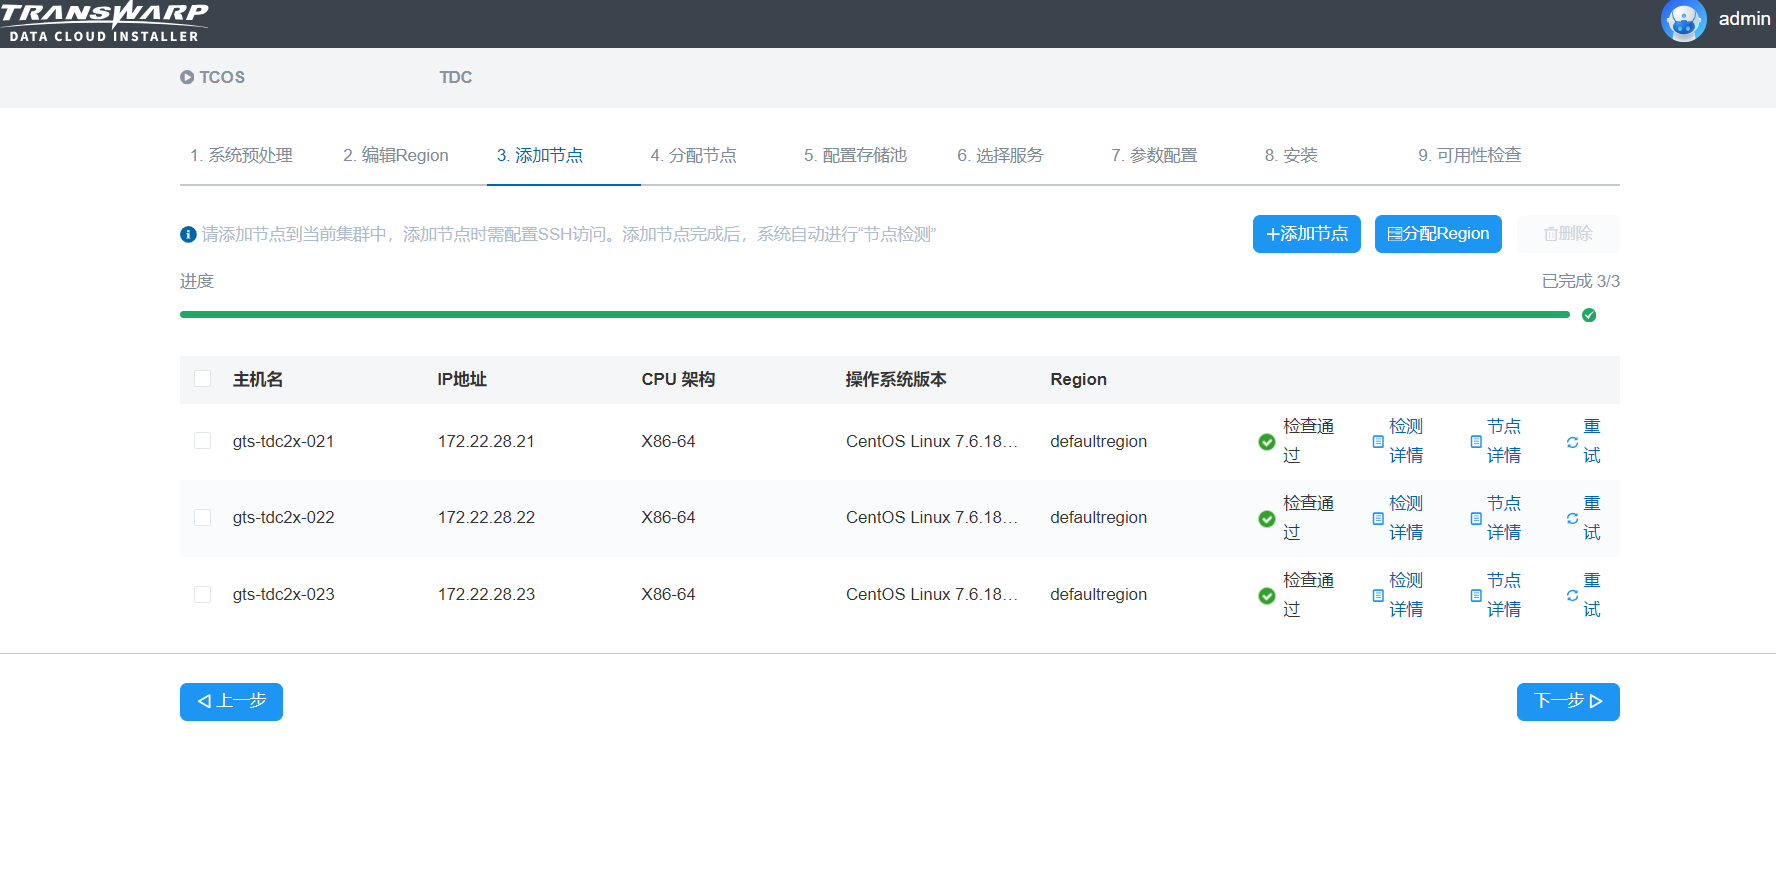The height and width of the screenshot is (886, 1776).
Task: Click green check status icon for gts-tdc2x-022
Action: (1267, 518)
